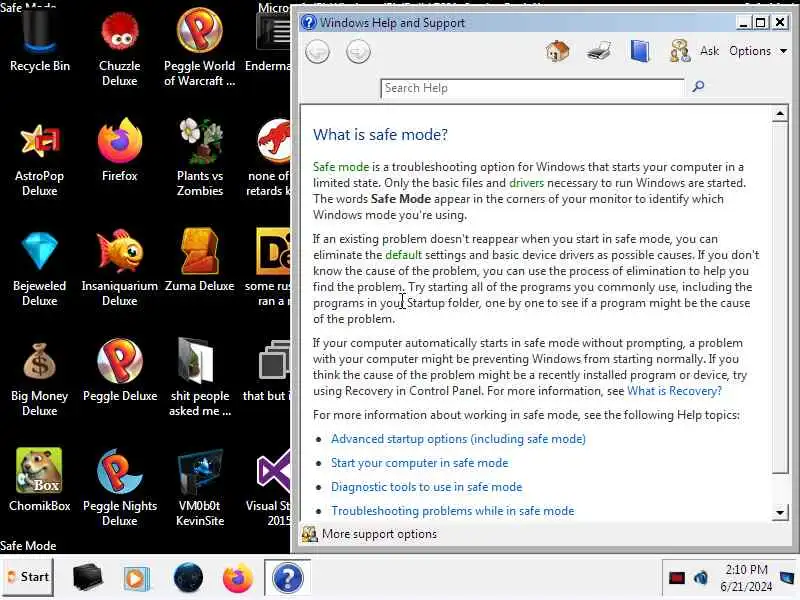
Task: Print this help topic
Action: (598, 51)
